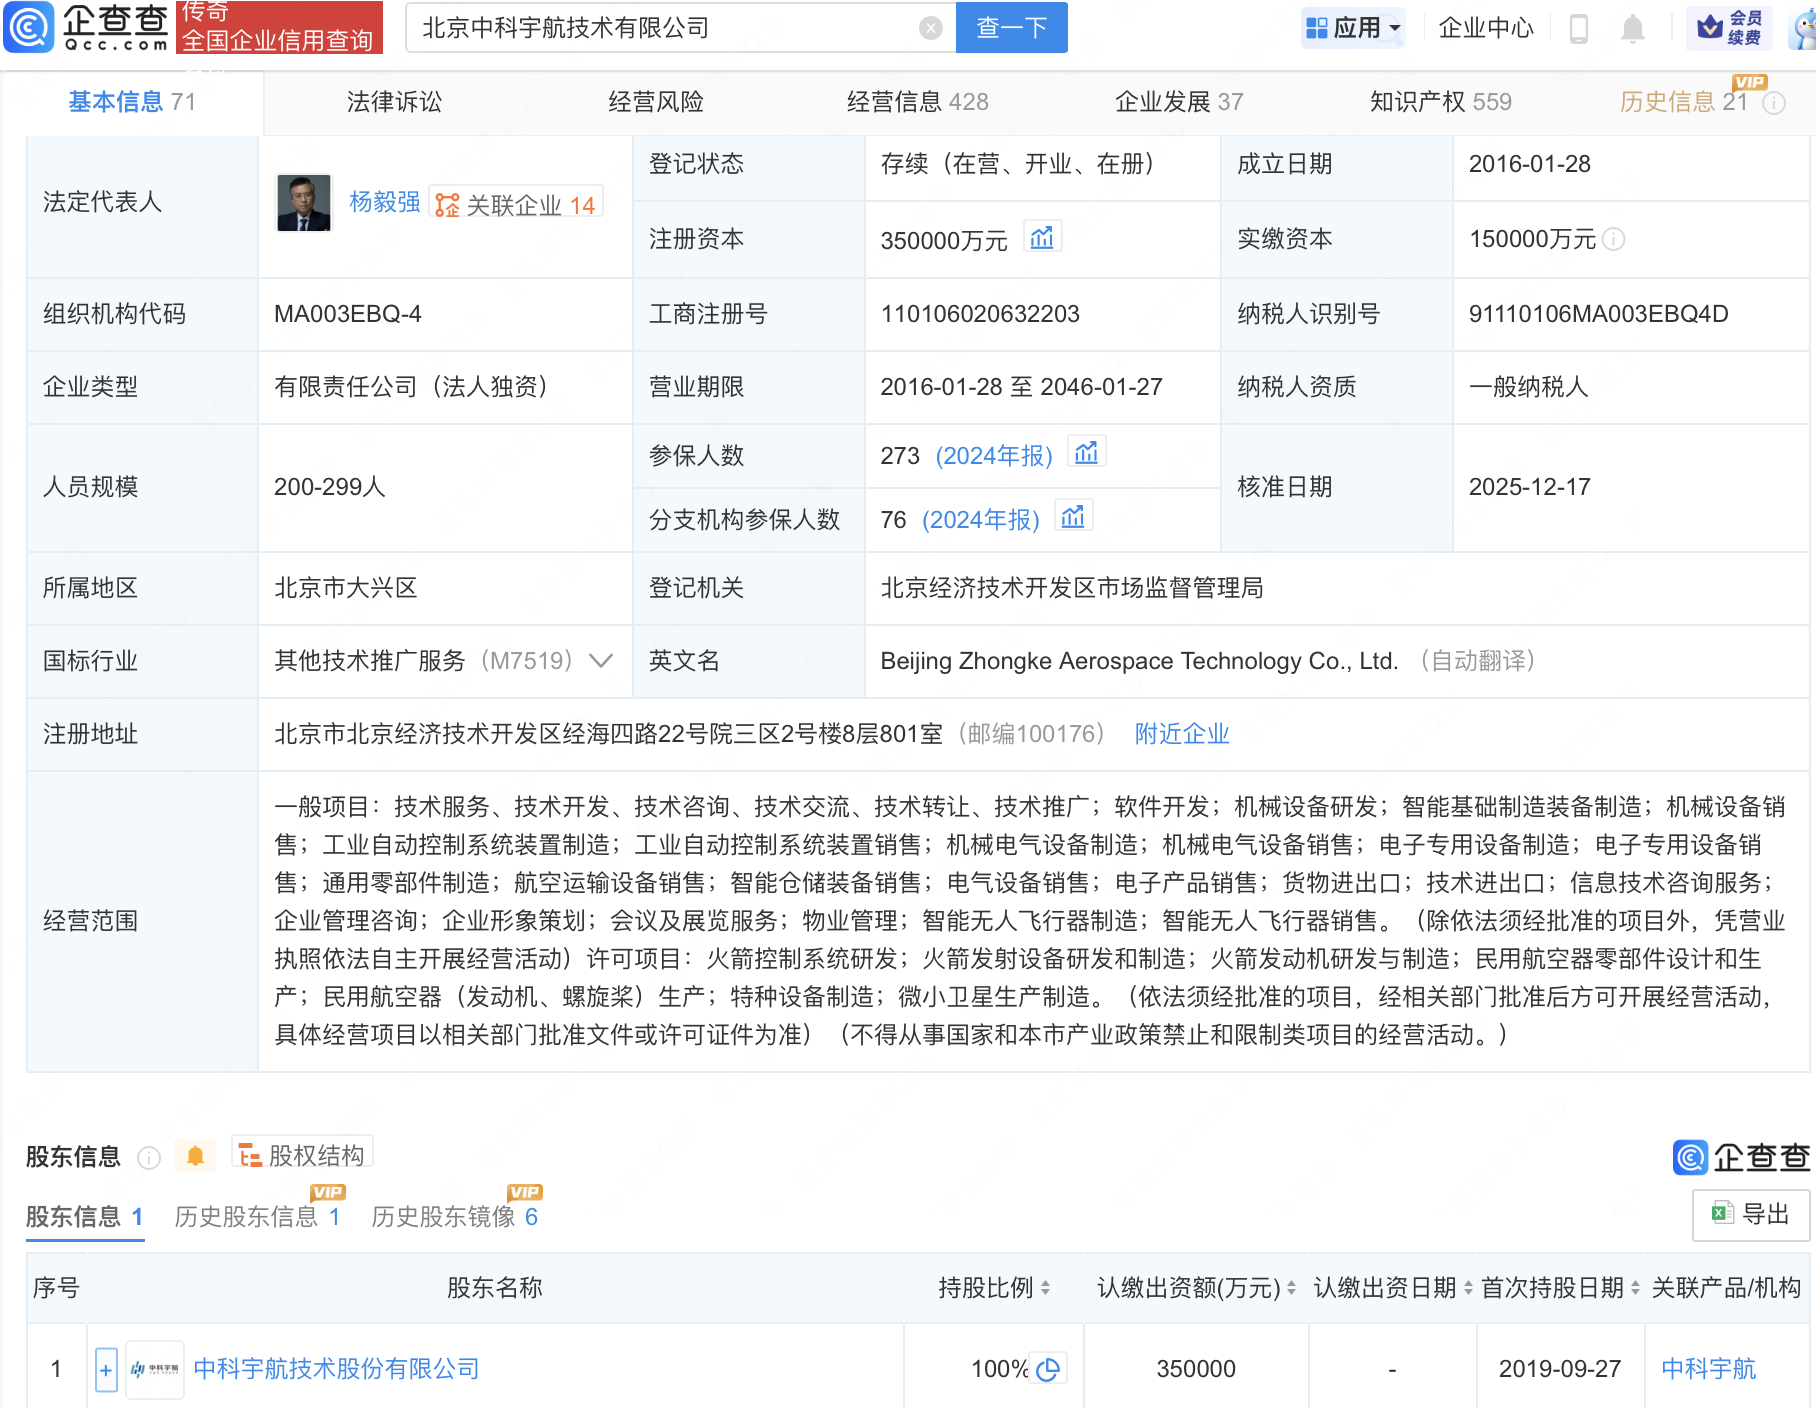Click the company name search input field

coord(660,28)
